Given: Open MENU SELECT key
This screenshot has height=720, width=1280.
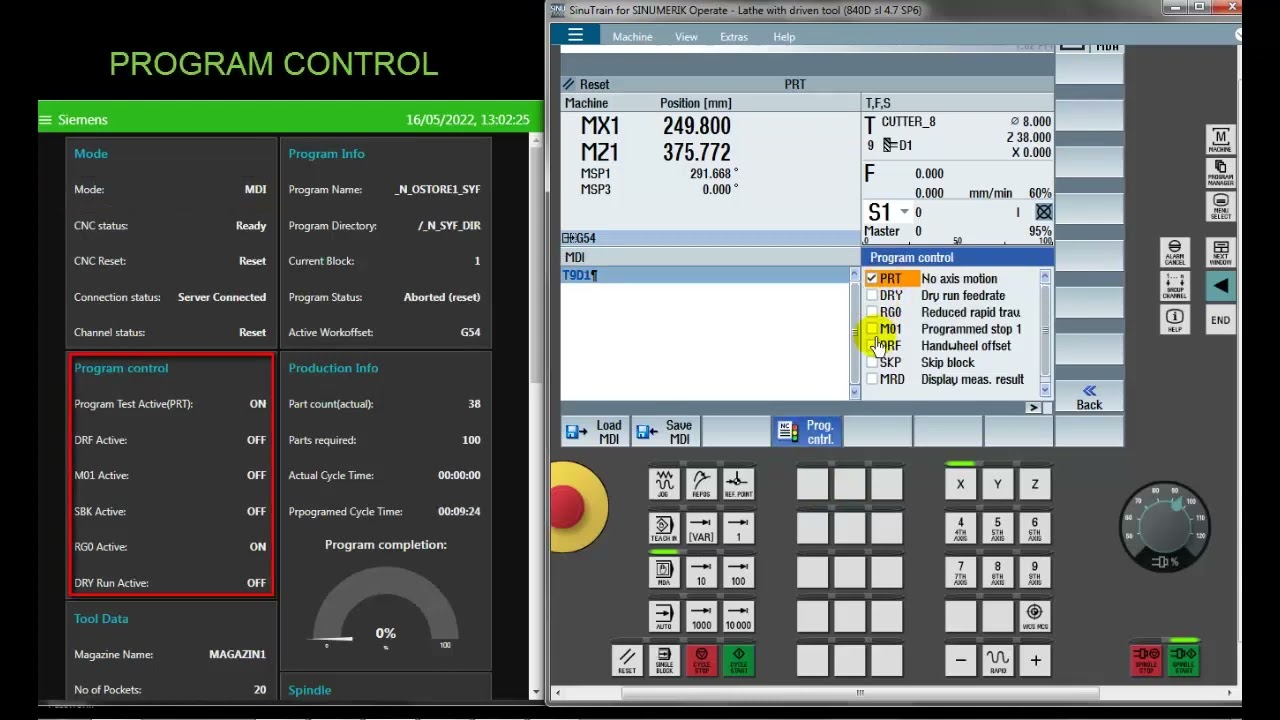Looking at the screenshot, I should [x=1220, y=206].
